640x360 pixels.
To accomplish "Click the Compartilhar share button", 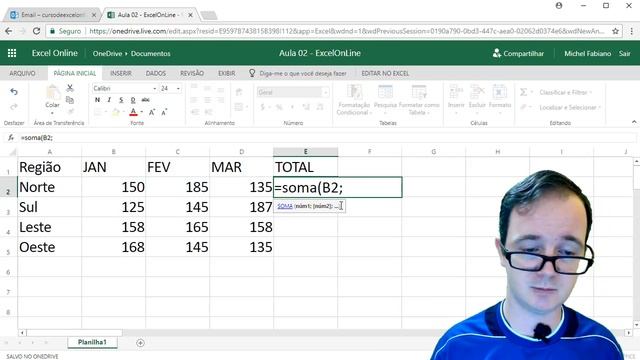I will pos(518,53).
